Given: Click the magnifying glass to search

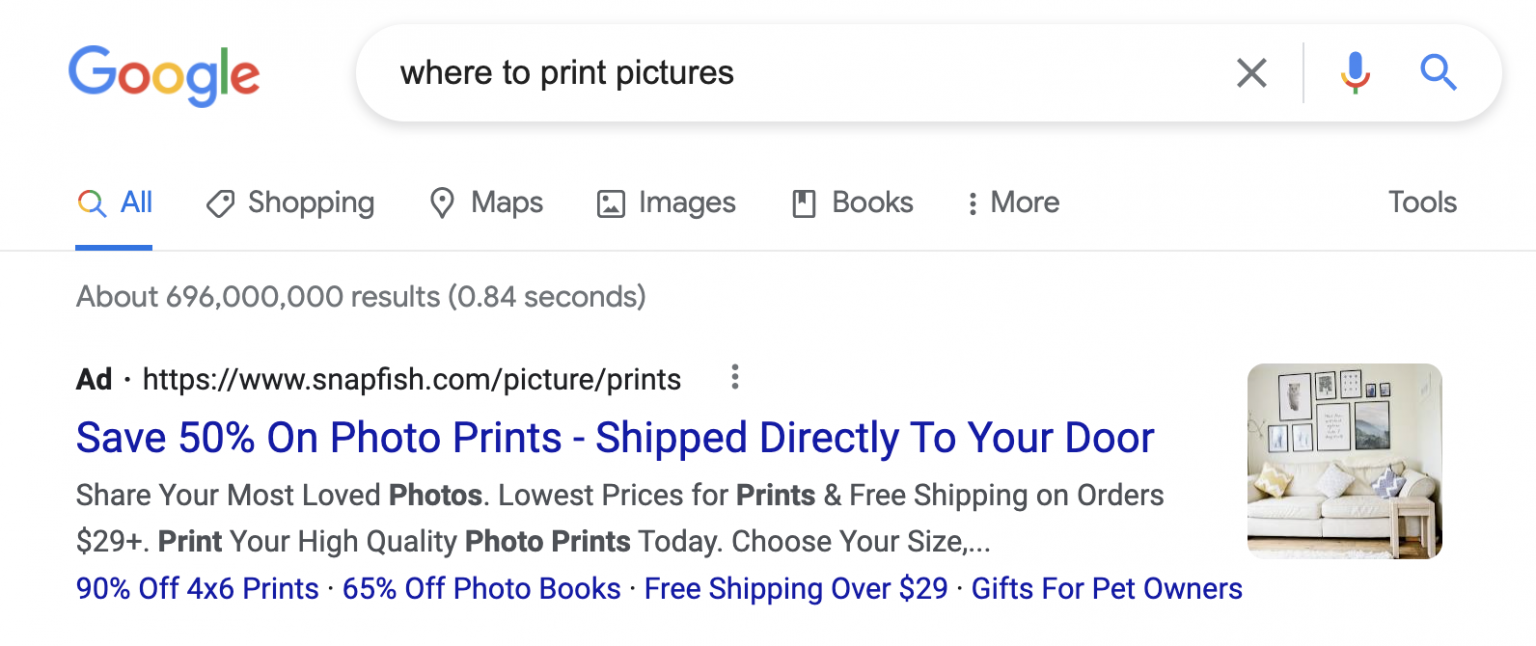Looking at the screenshot, I should (x=1438, y=72).
